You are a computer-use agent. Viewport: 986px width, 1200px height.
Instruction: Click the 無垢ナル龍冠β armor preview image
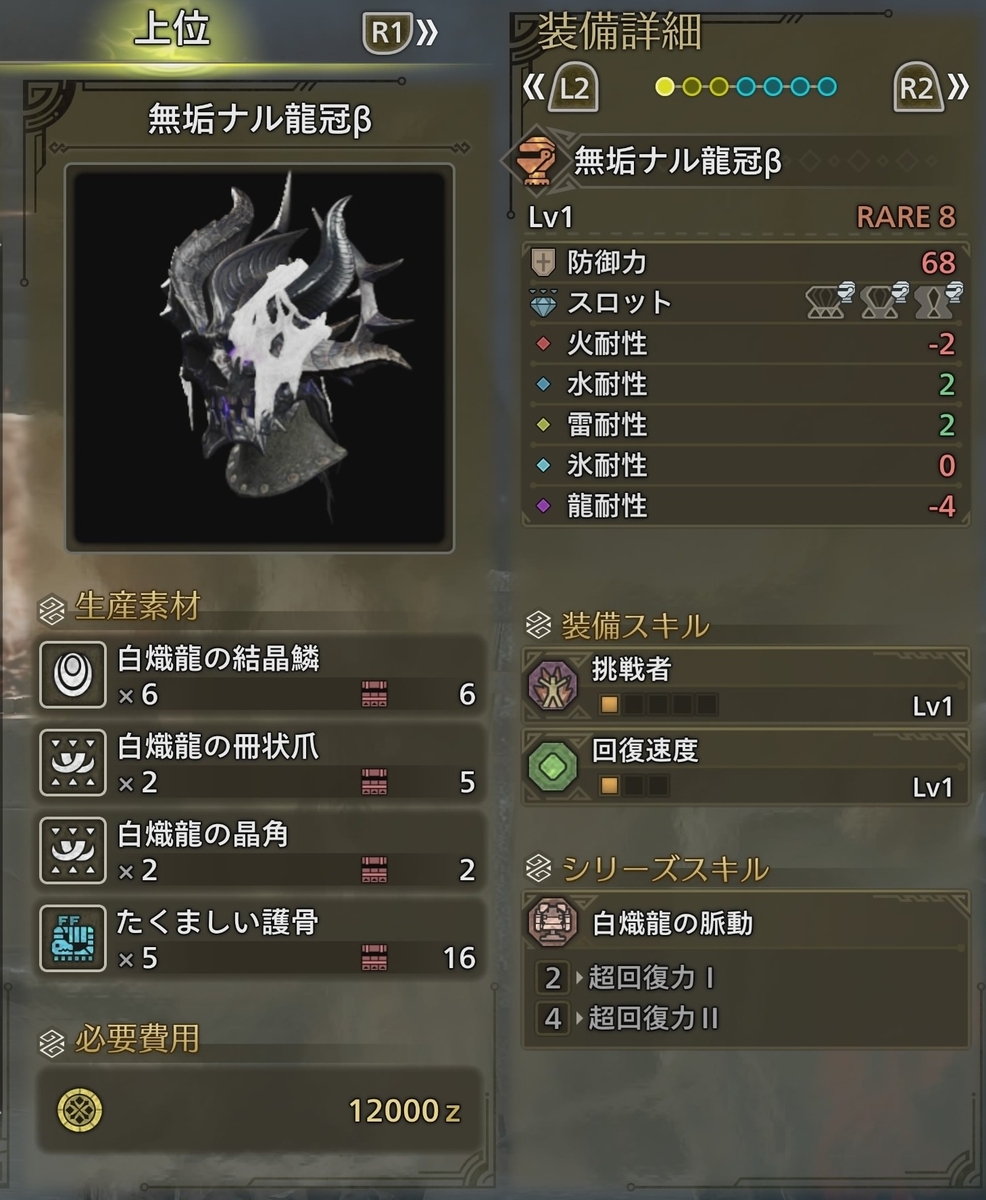click(260, 358)
